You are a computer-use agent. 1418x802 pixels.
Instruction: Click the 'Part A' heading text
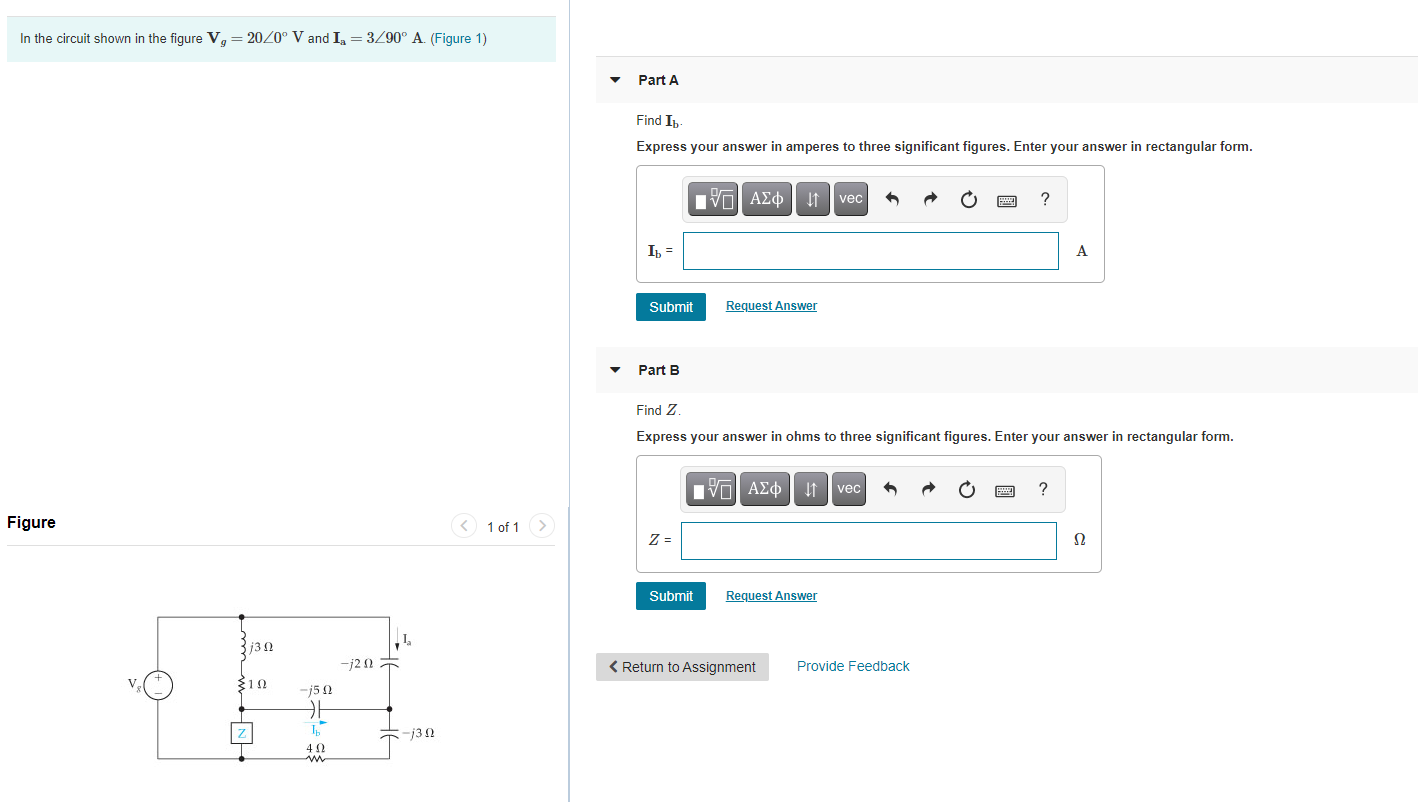click(658, 80)
